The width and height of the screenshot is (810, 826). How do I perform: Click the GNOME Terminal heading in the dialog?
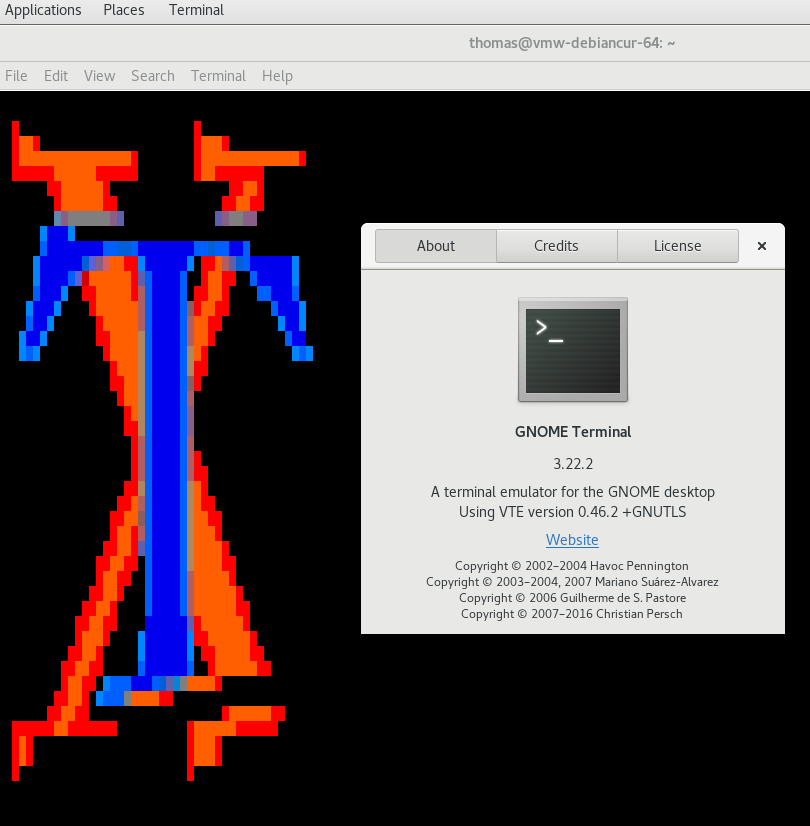pos(572,432)
